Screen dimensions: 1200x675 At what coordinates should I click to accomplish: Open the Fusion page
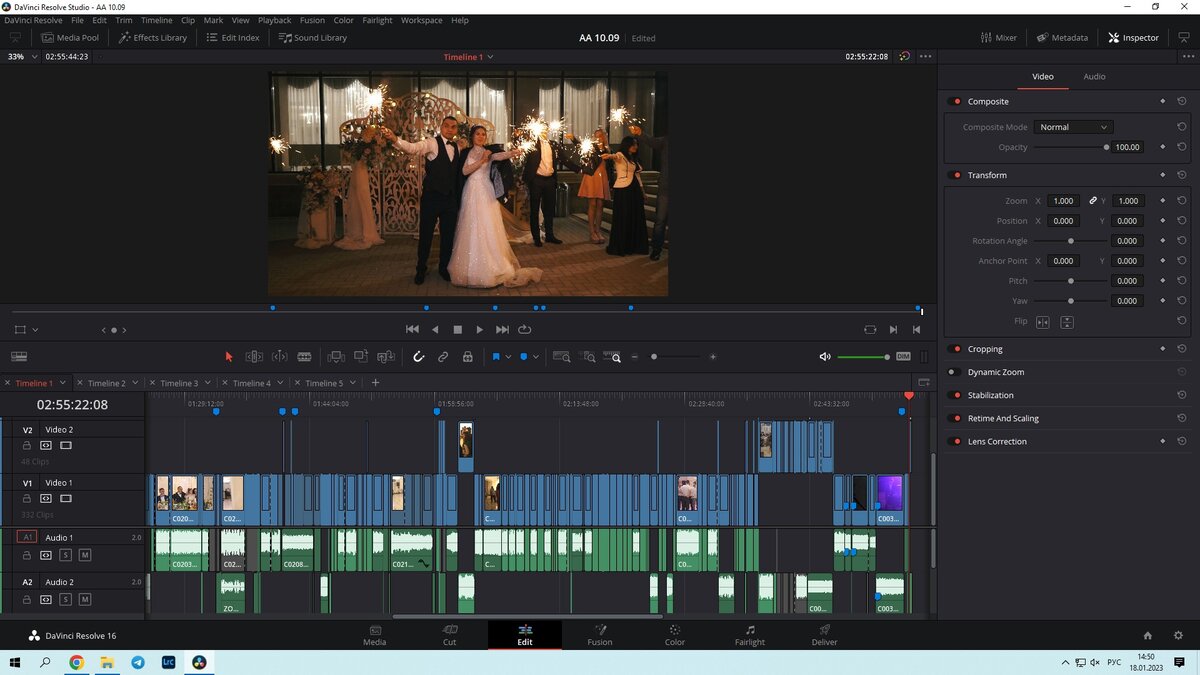[599, 635]
